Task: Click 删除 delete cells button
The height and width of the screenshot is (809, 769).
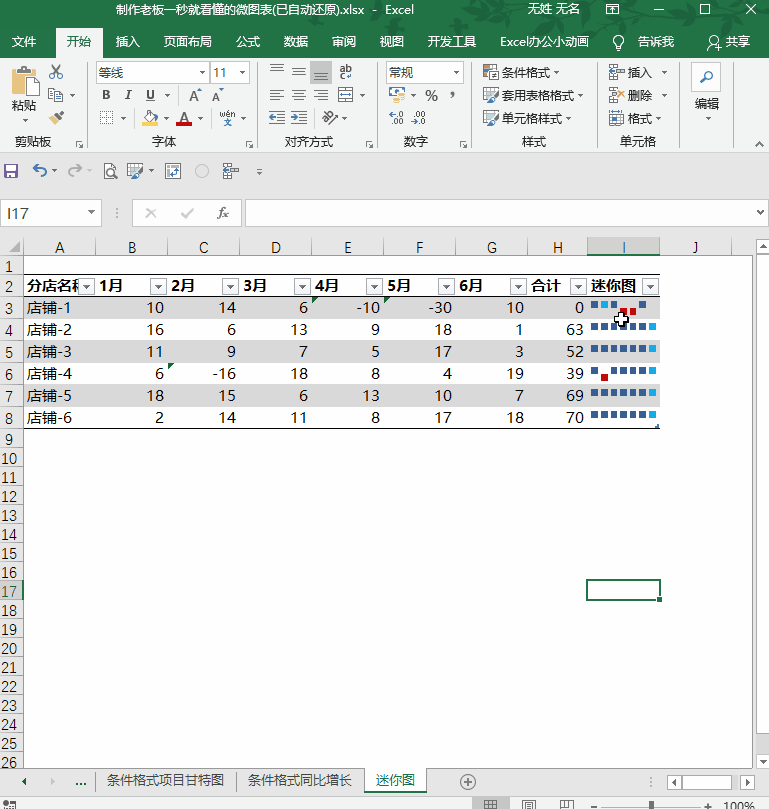Action: 631,95
